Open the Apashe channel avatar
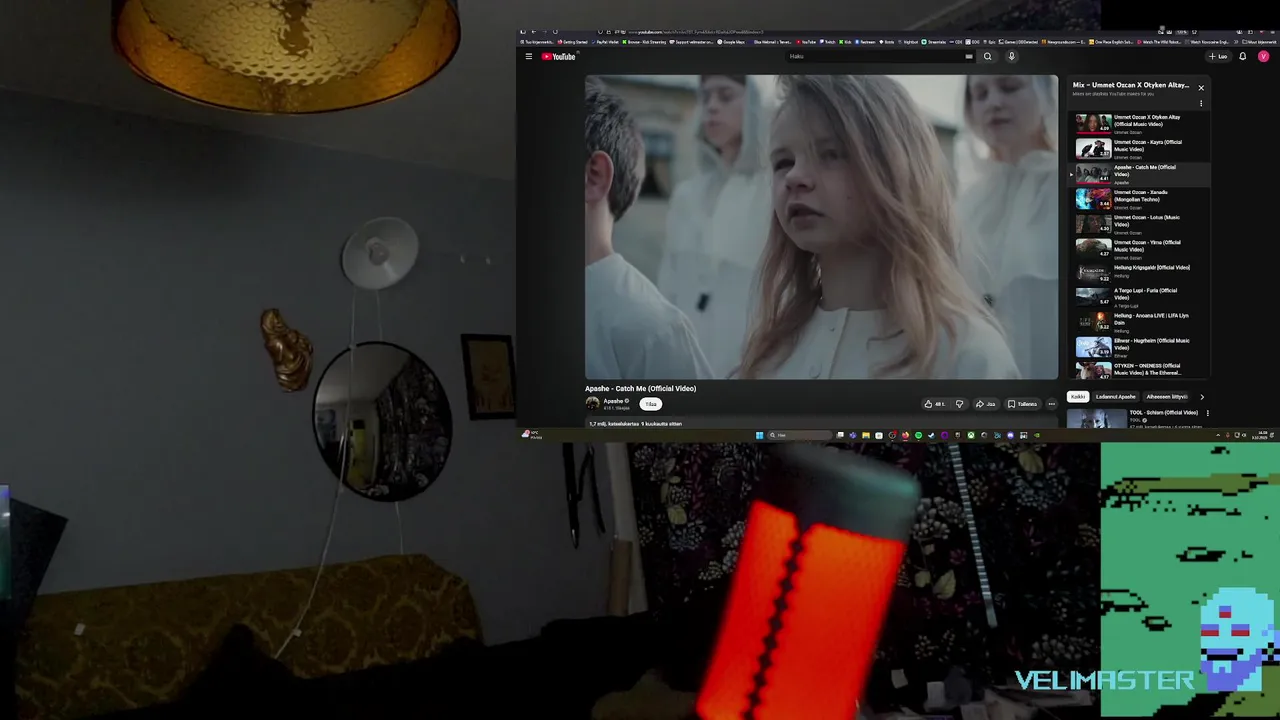This screenshot has width=1280, height=720. [592, 404]
